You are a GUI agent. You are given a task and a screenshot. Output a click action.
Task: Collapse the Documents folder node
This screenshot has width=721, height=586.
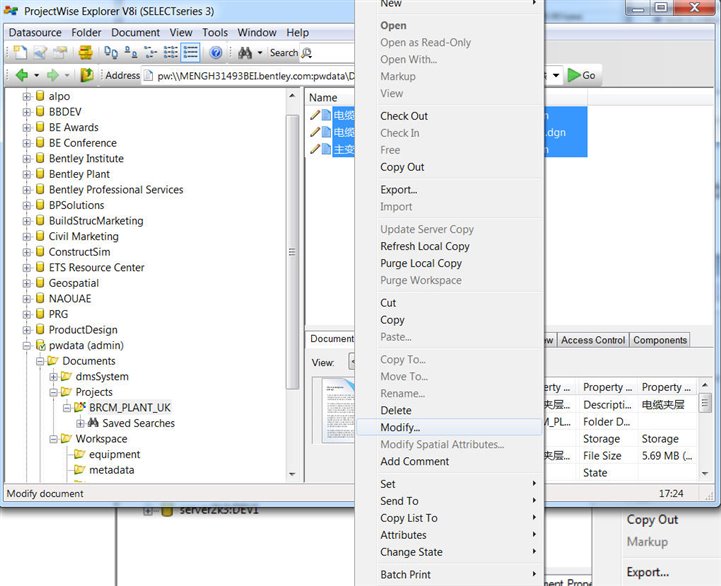(x=40, y=361)
